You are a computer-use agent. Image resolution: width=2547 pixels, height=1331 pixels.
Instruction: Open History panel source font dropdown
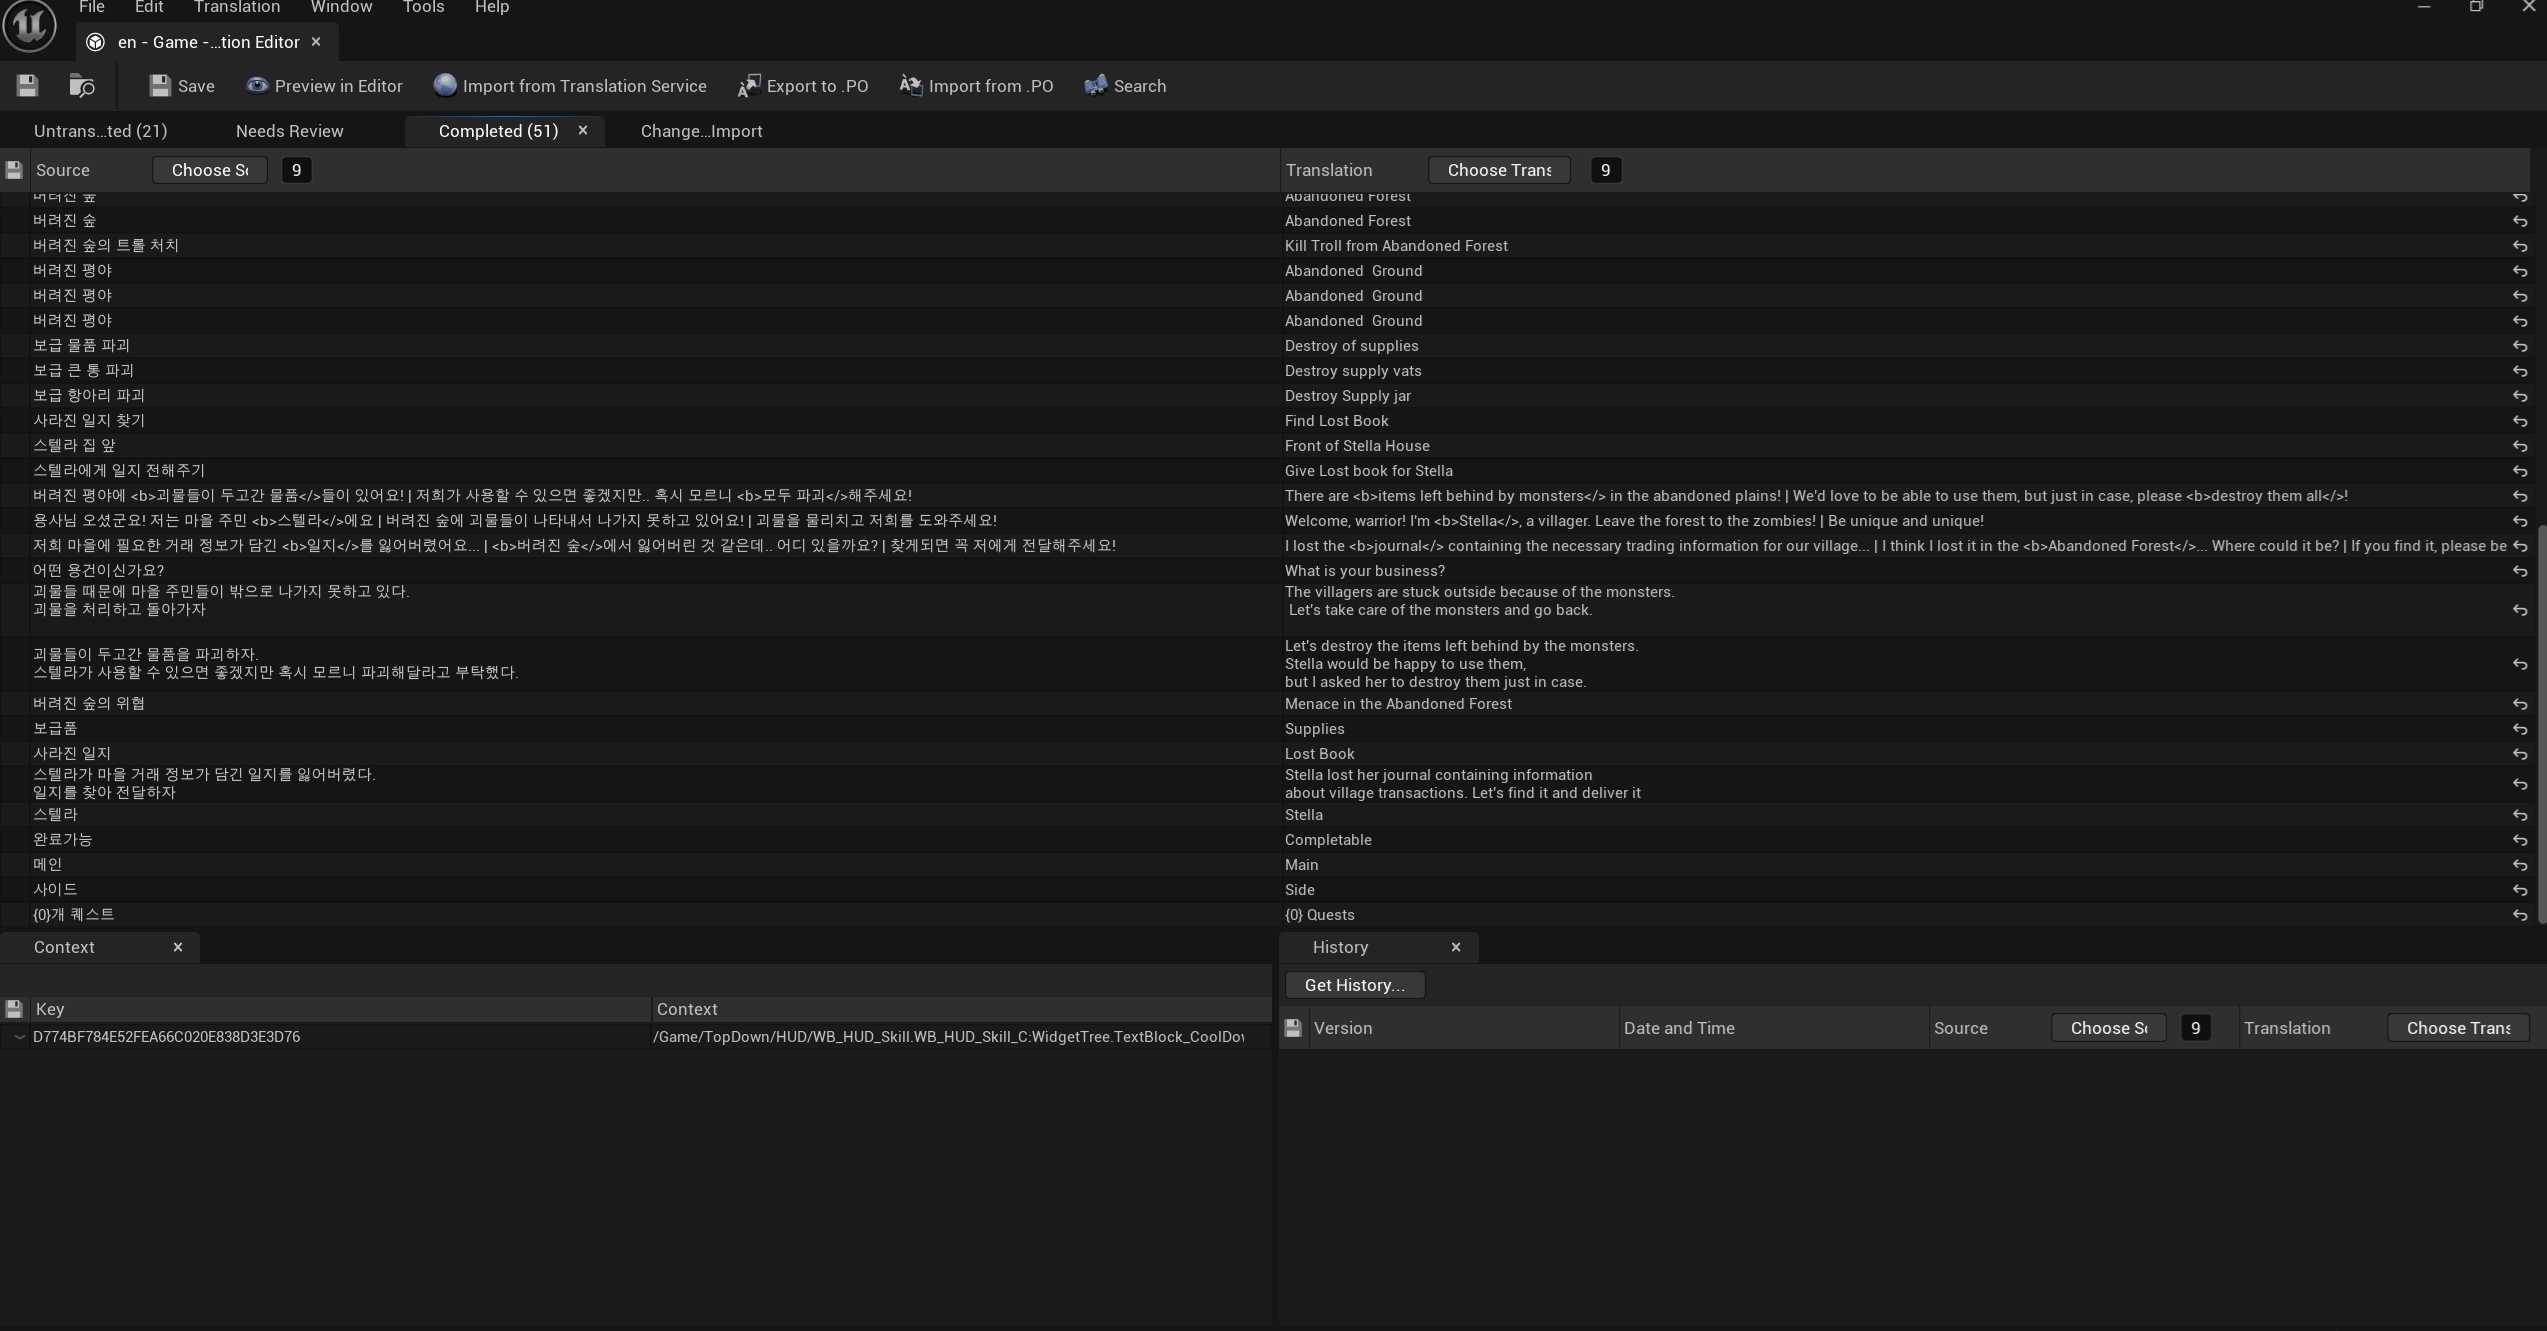click(2108, 1028)
